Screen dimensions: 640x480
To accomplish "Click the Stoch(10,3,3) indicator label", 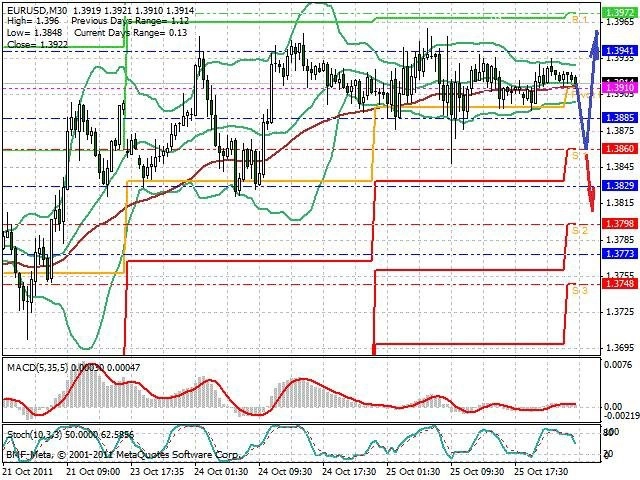I will coord(35,435).
